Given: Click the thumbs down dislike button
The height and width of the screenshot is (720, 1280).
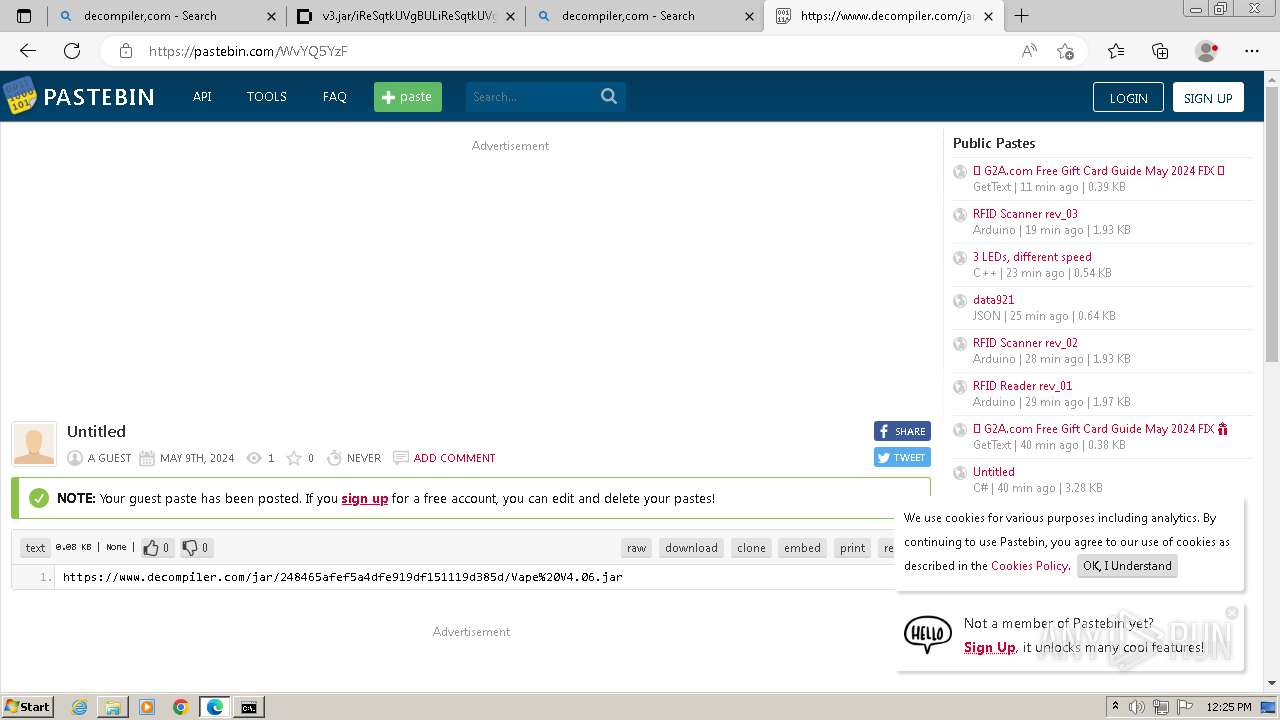Looking at the screenshot, I should point(195,547).
